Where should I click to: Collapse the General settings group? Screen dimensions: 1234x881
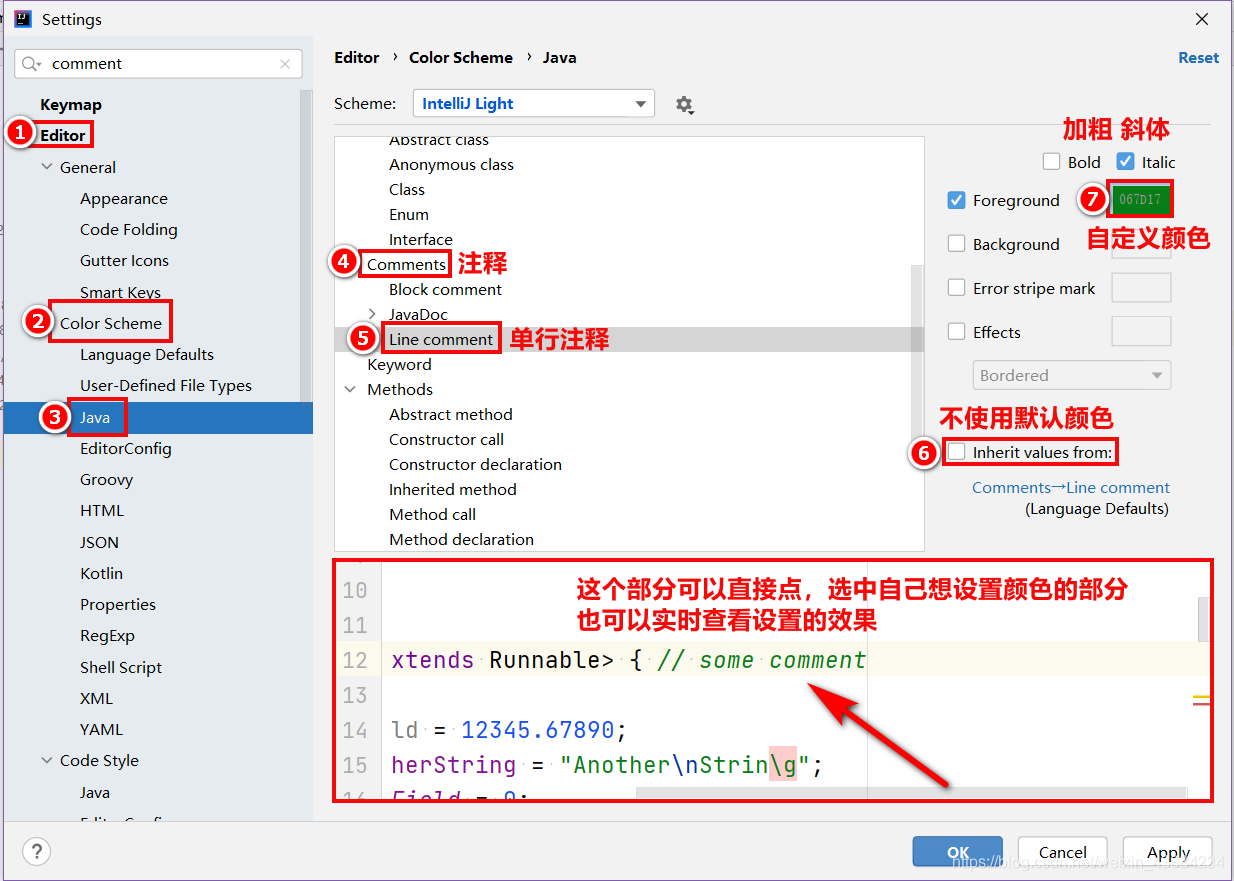pyautogui.click(x=47, y=167)
